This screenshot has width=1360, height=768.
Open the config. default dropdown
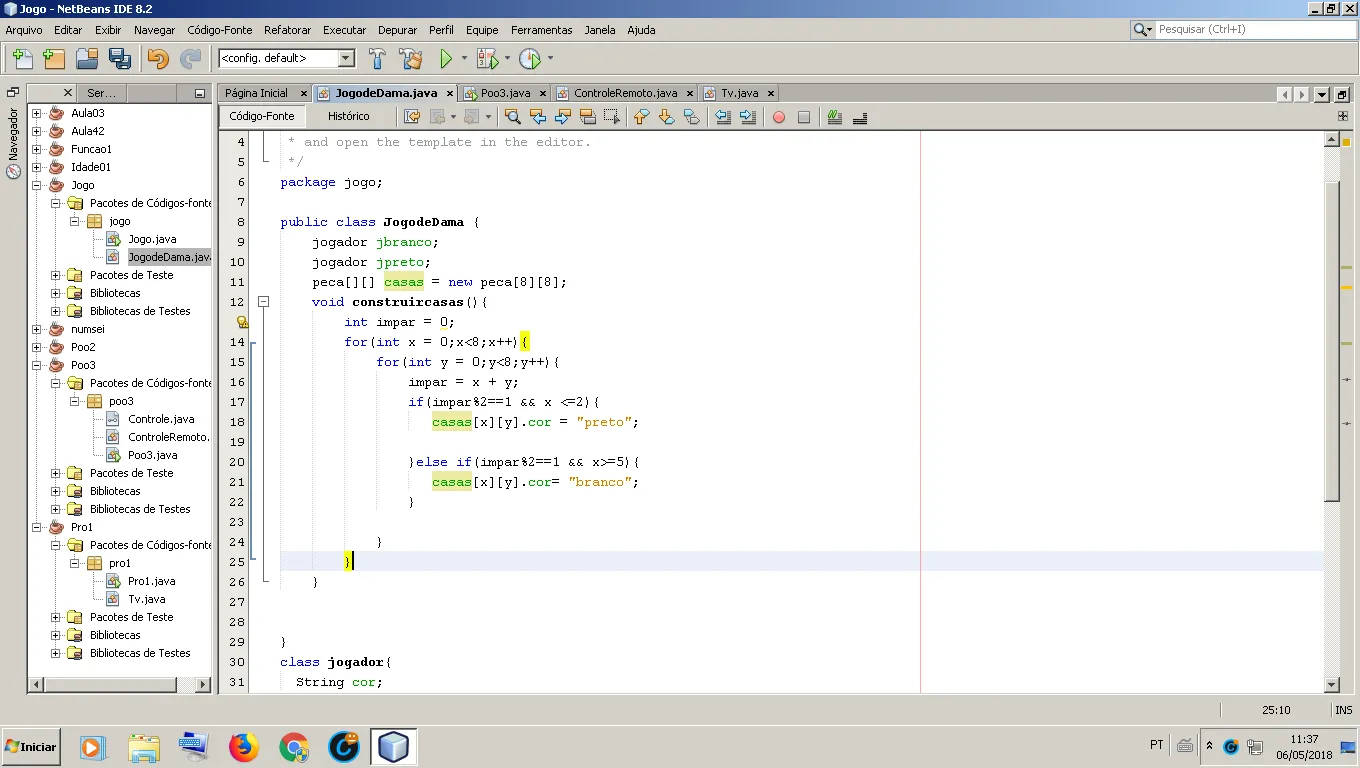click(287, 58)
